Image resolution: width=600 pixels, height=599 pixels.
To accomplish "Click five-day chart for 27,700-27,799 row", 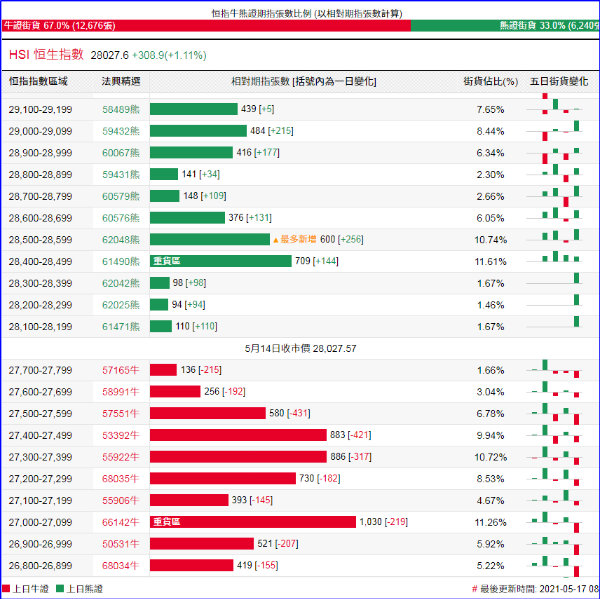I will 554,369.
